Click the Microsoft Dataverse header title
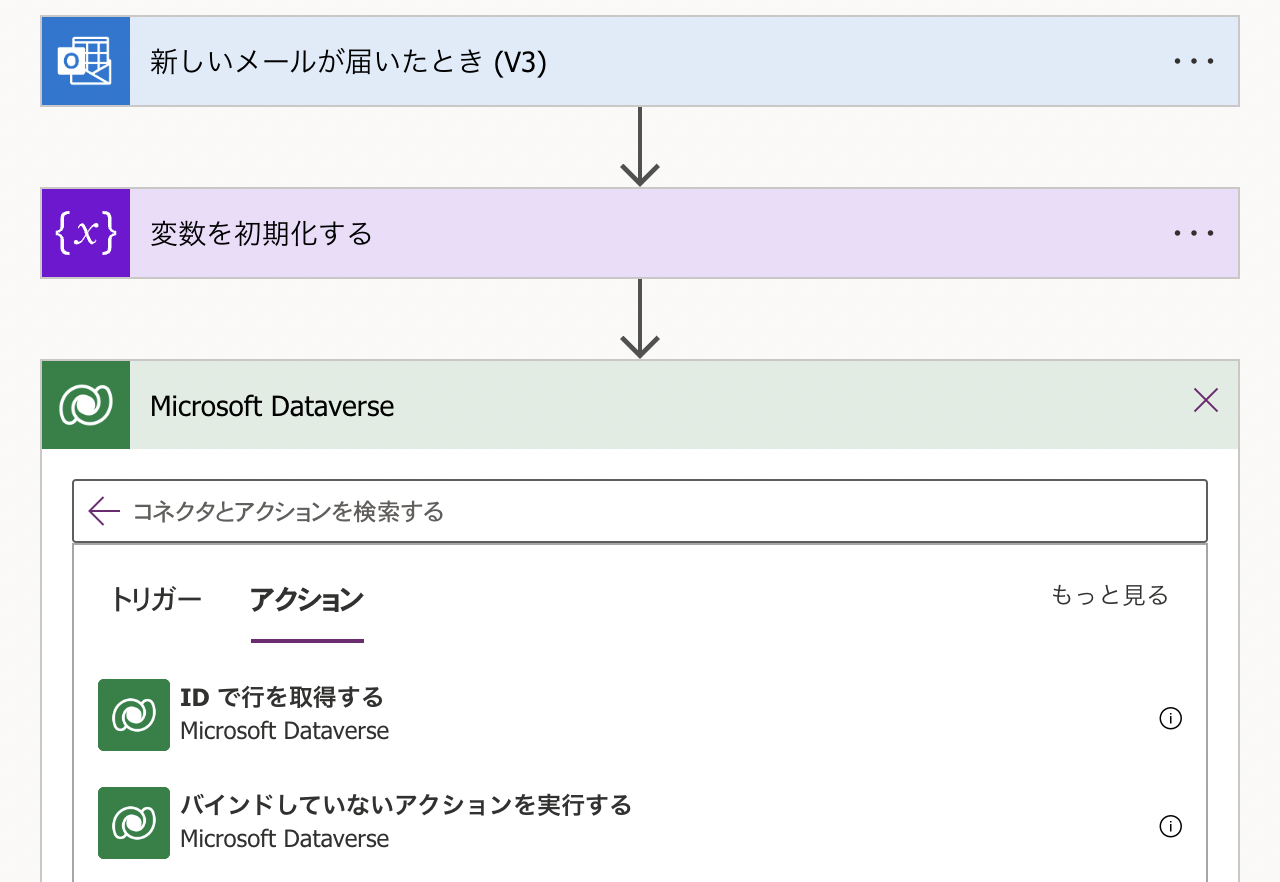Image resolution: width=1280 pixels, height=882 pixels. [x=272, y=406]
